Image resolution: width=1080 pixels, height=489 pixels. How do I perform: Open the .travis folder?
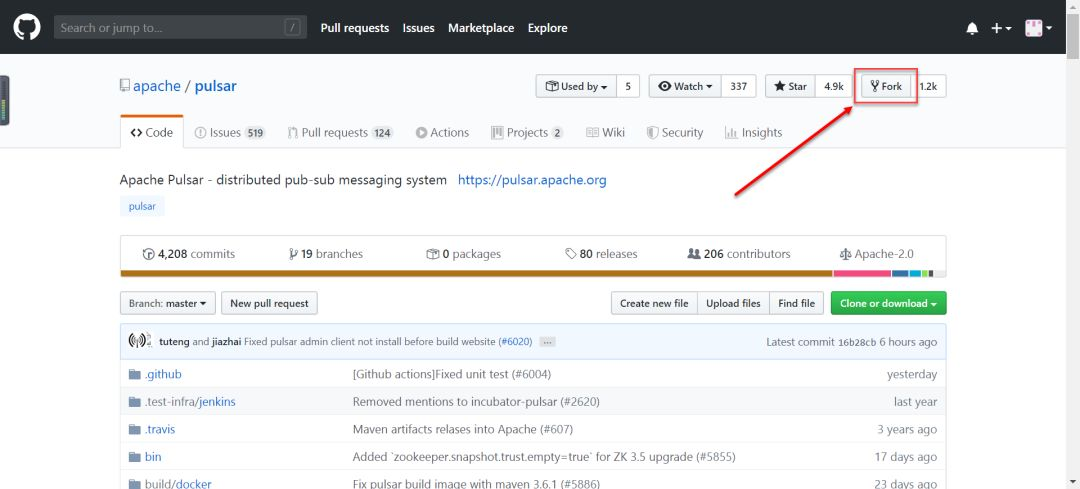pyautogui.click(x=160, y=429)
